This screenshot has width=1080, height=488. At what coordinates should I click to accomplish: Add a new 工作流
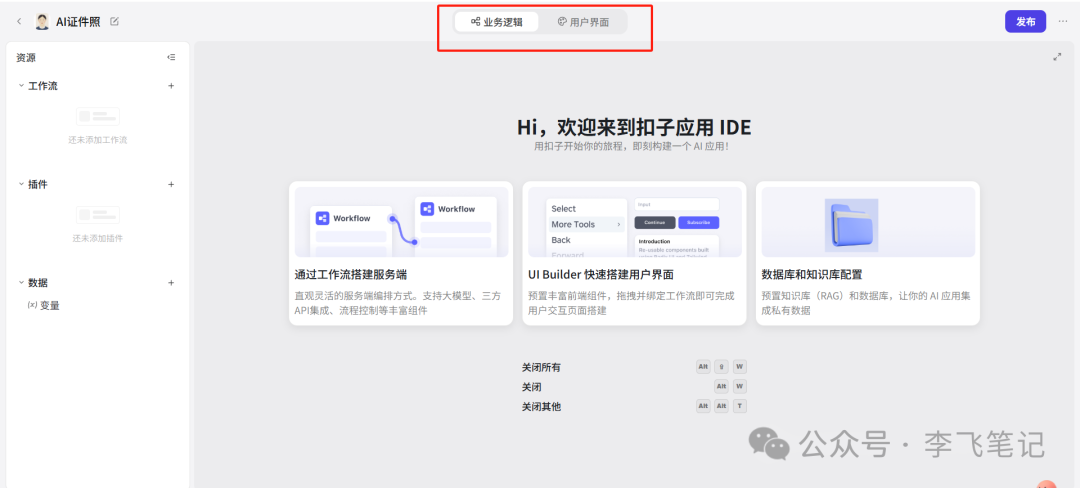172,86
